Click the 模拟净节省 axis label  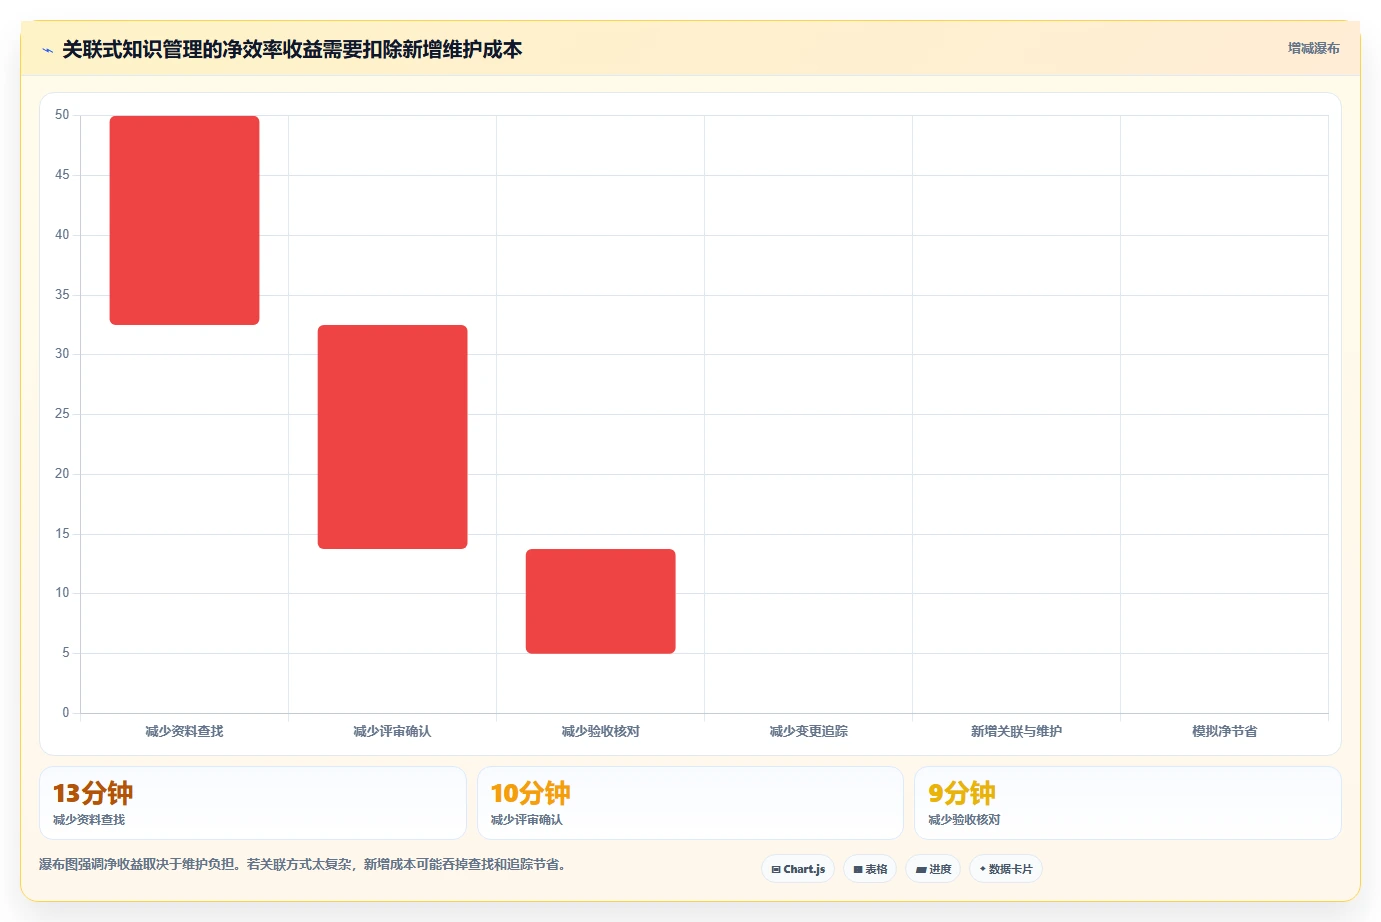click(1224, 731)
